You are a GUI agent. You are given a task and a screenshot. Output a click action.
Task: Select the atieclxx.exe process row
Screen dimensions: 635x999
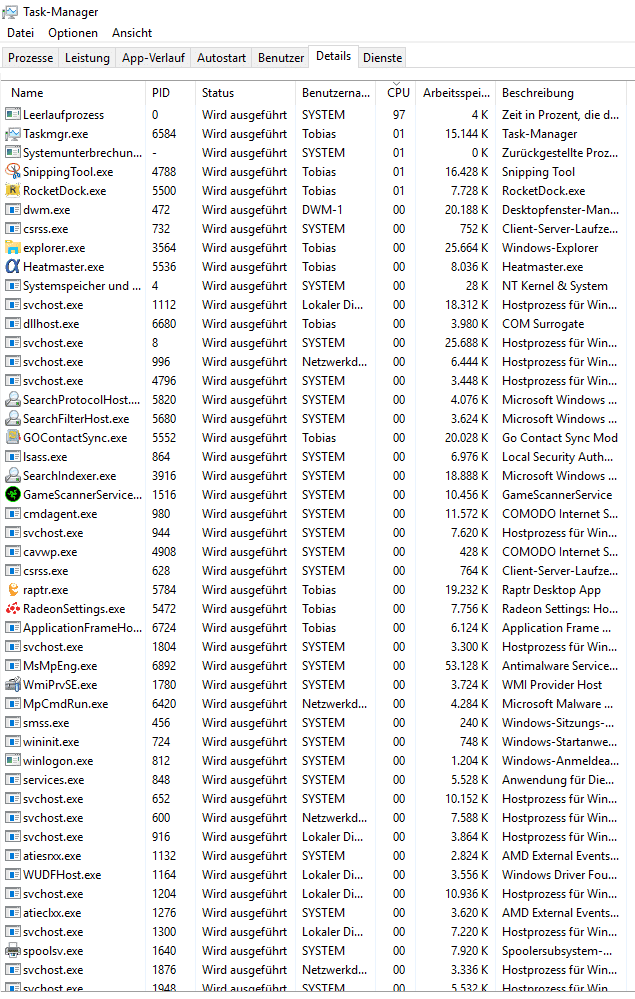(315, 912)
